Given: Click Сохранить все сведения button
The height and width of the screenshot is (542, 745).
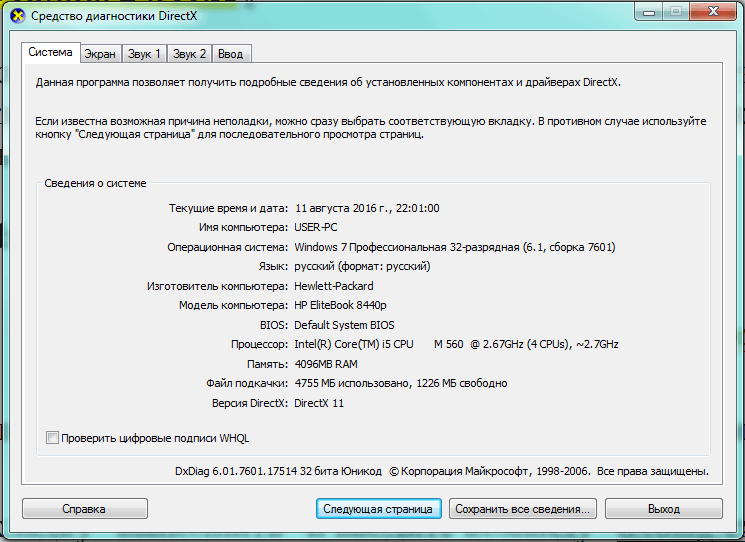Looking at the screenshot, I should pos(522,509).
